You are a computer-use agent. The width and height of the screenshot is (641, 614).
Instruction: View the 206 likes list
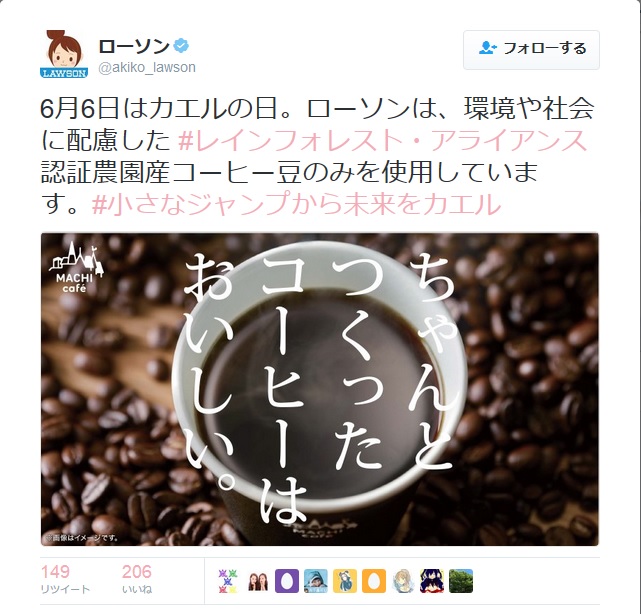coord(137,579)
